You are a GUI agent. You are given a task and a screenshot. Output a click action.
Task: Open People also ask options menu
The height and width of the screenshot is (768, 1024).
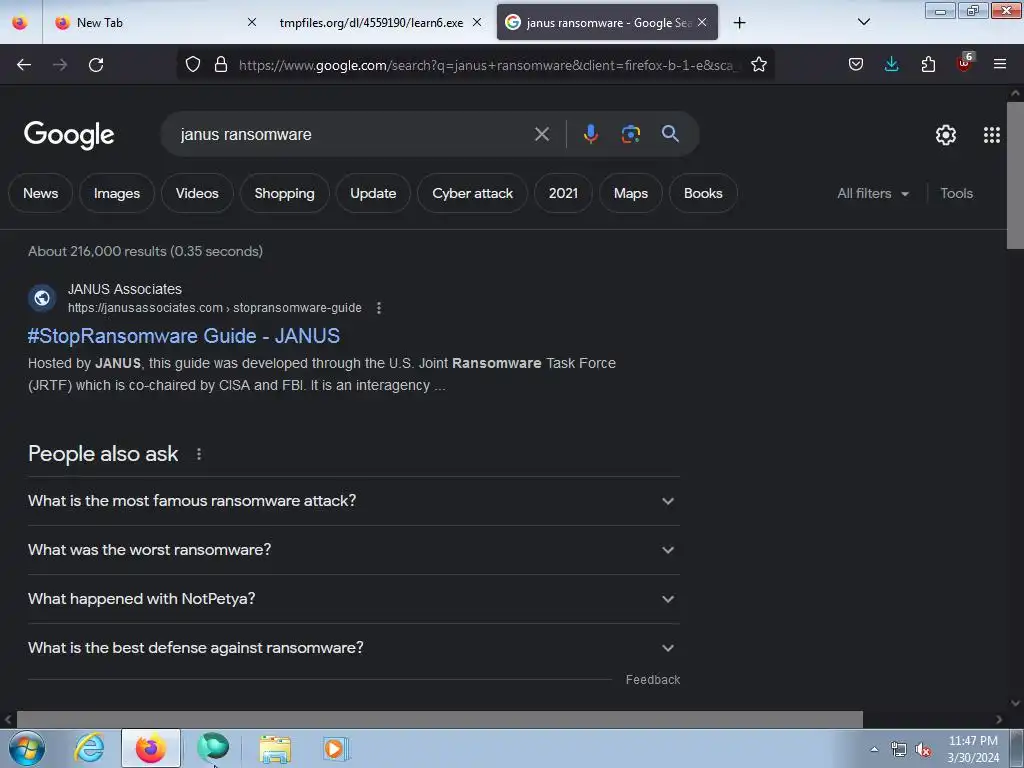pos(199,454)
